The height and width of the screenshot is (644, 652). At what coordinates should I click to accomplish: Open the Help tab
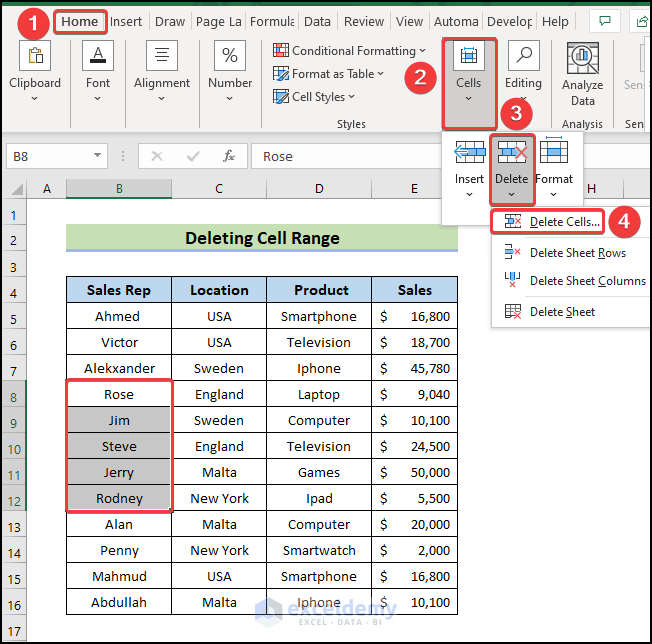coord(555,21)
